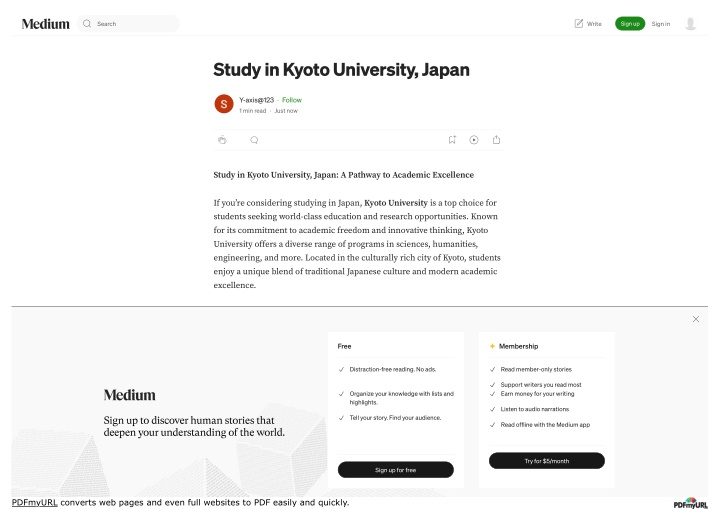Click "Read offline with the Medium app" item
720x509 pixels.
tap(545, 424)
